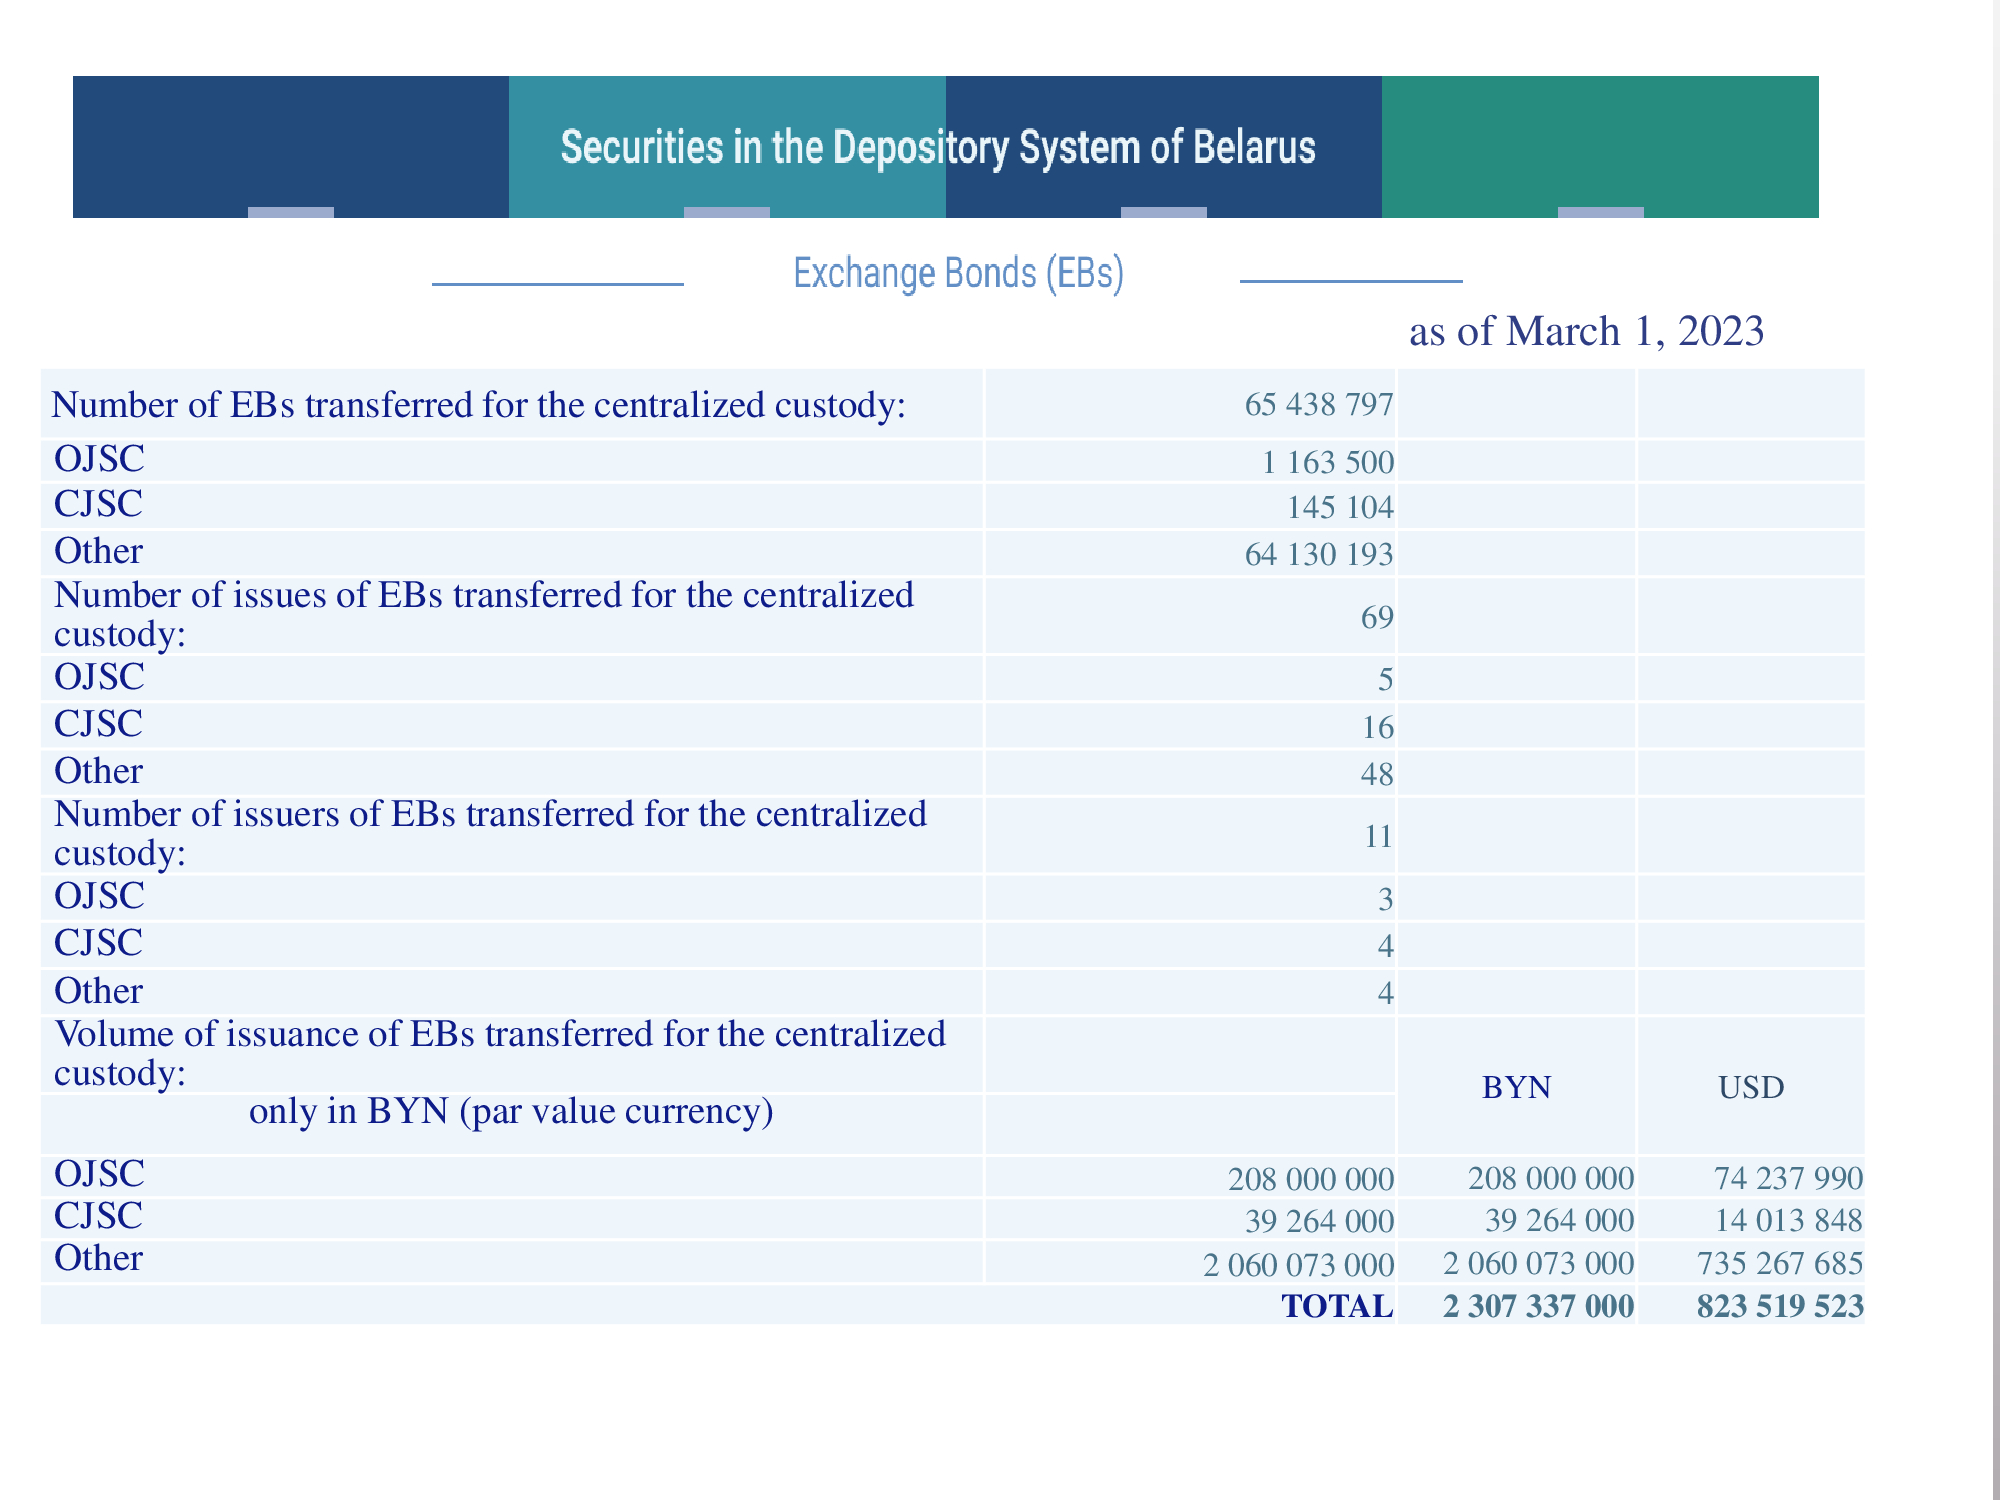Select the CJSC issues value '16'
This screenshot has height=1500, width=2000.
pos(1377,727)
